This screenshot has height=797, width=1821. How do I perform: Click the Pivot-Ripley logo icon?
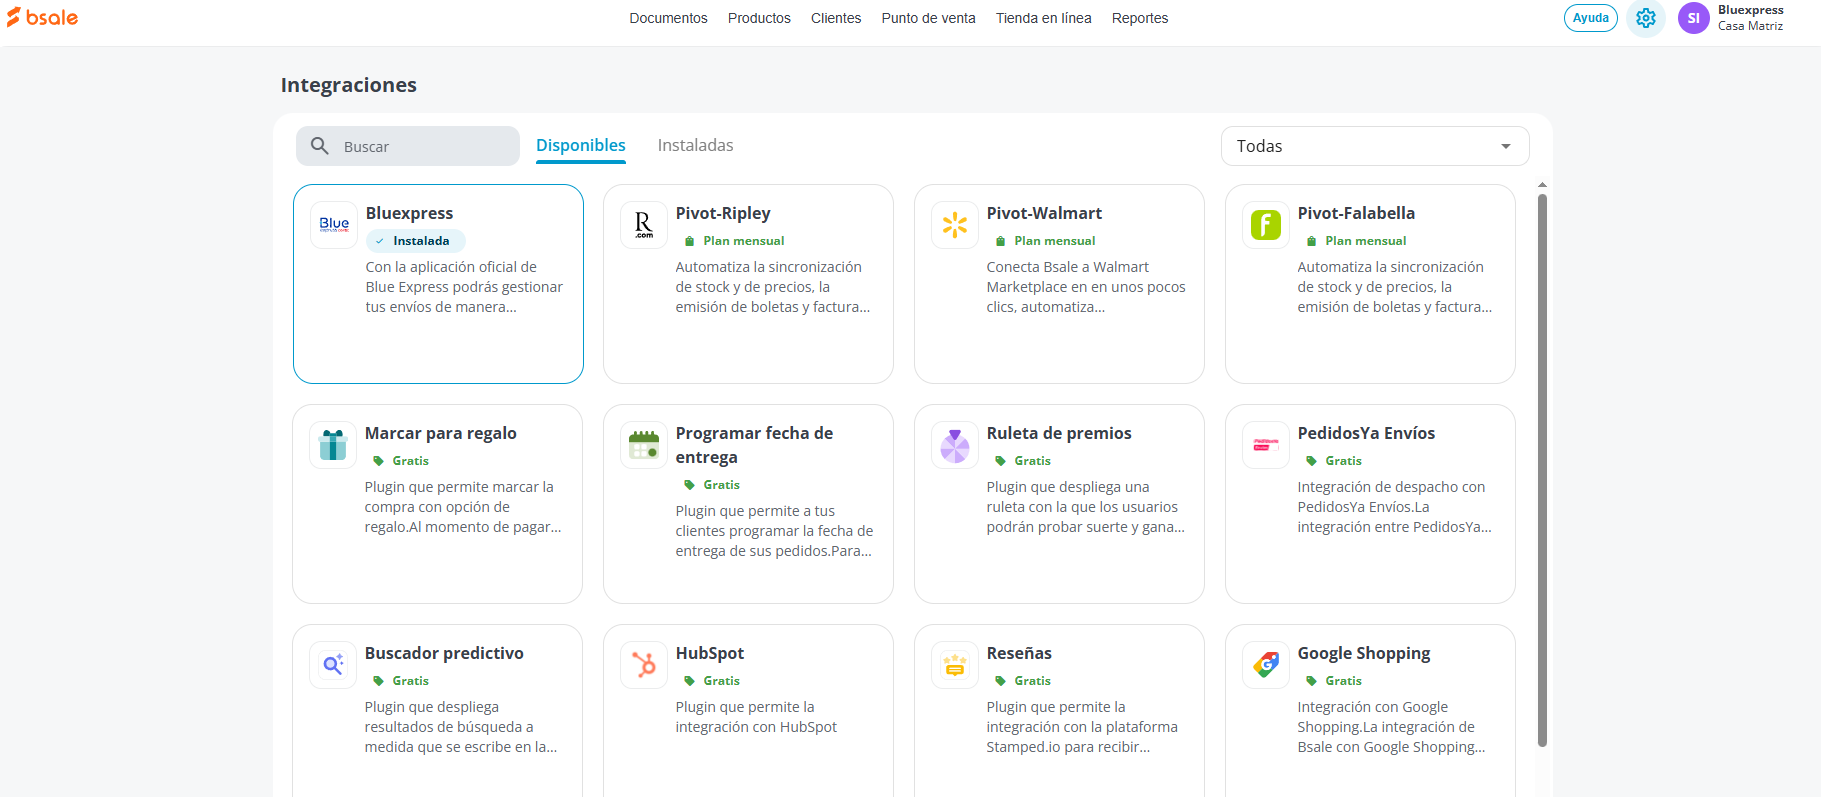[x=644, y=225]
